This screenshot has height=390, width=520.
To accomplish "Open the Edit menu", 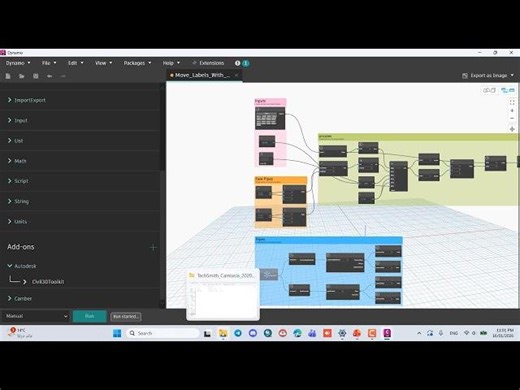I will pyautogui.click(x=76, y=63).
